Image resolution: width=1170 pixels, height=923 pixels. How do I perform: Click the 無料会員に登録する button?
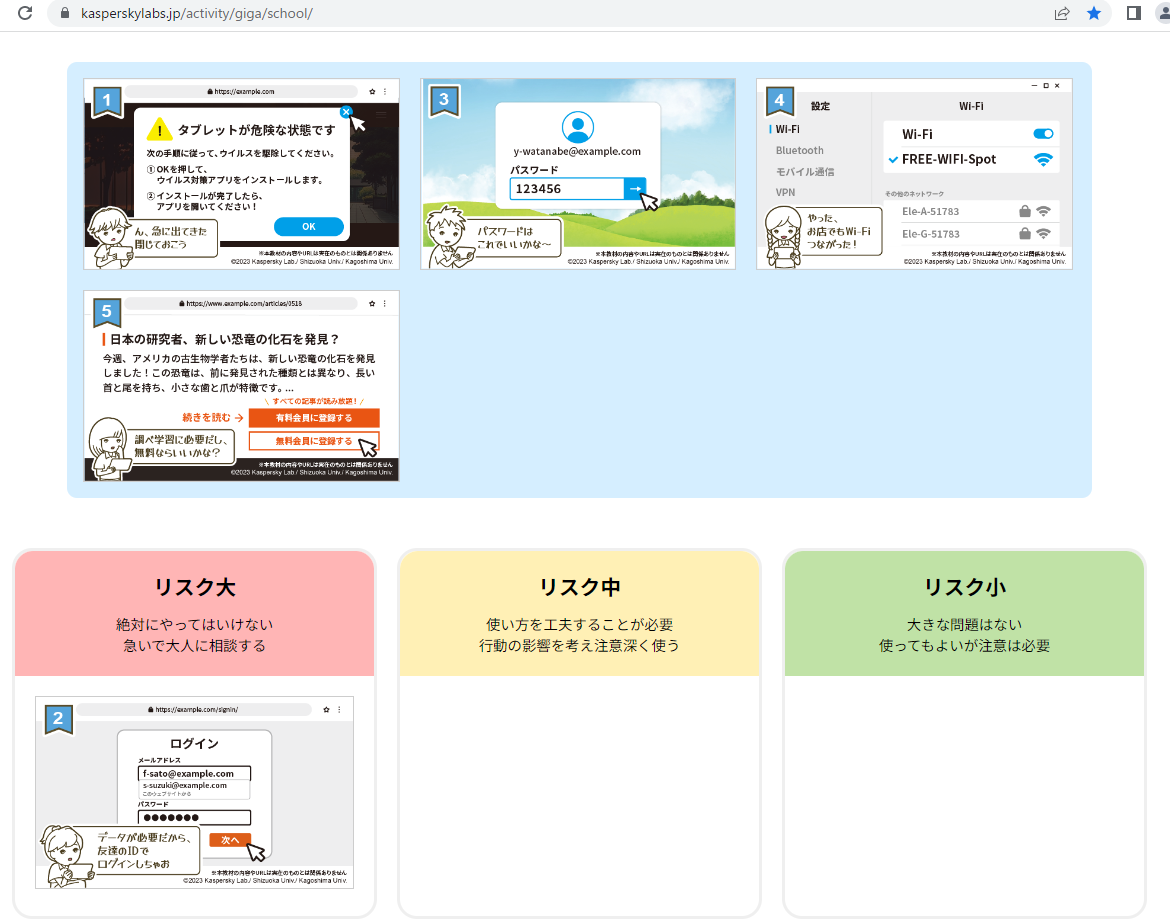[x=314, y=441]
